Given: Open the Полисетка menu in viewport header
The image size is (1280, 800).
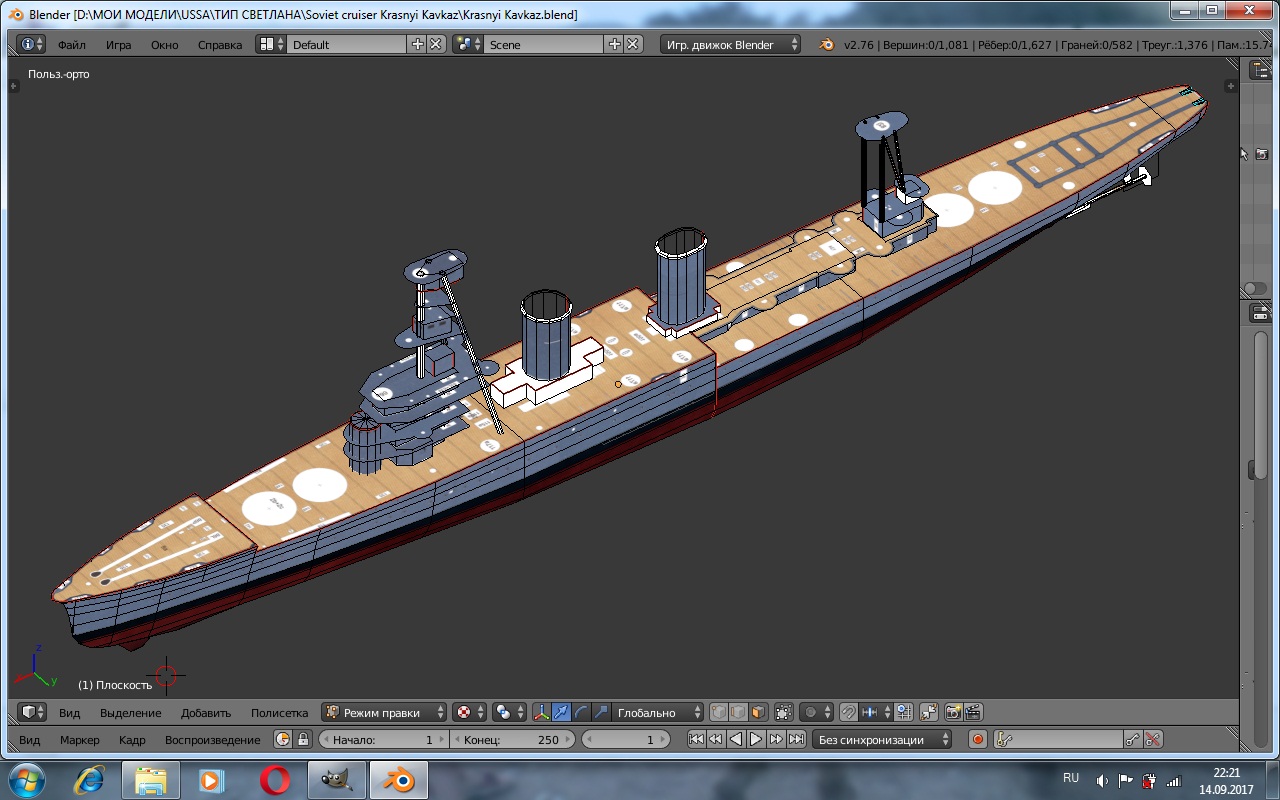Looking at the screenshot, I should coord(279,712).
